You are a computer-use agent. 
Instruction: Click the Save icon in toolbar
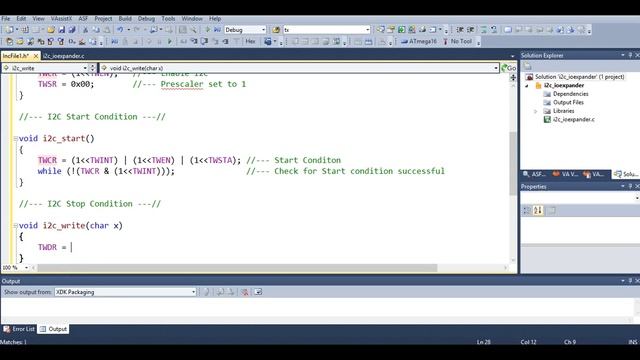(62, 30)
